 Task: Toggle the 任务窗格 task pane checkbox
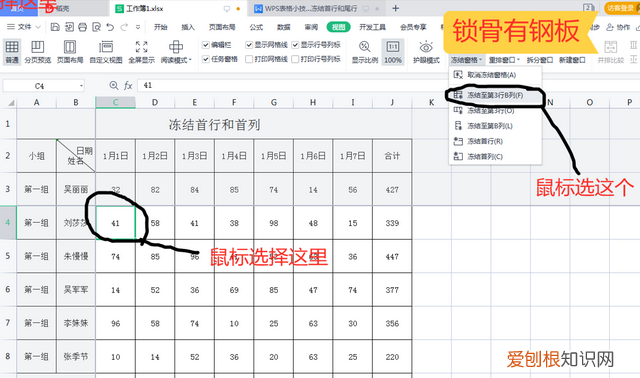coord(206,59)
